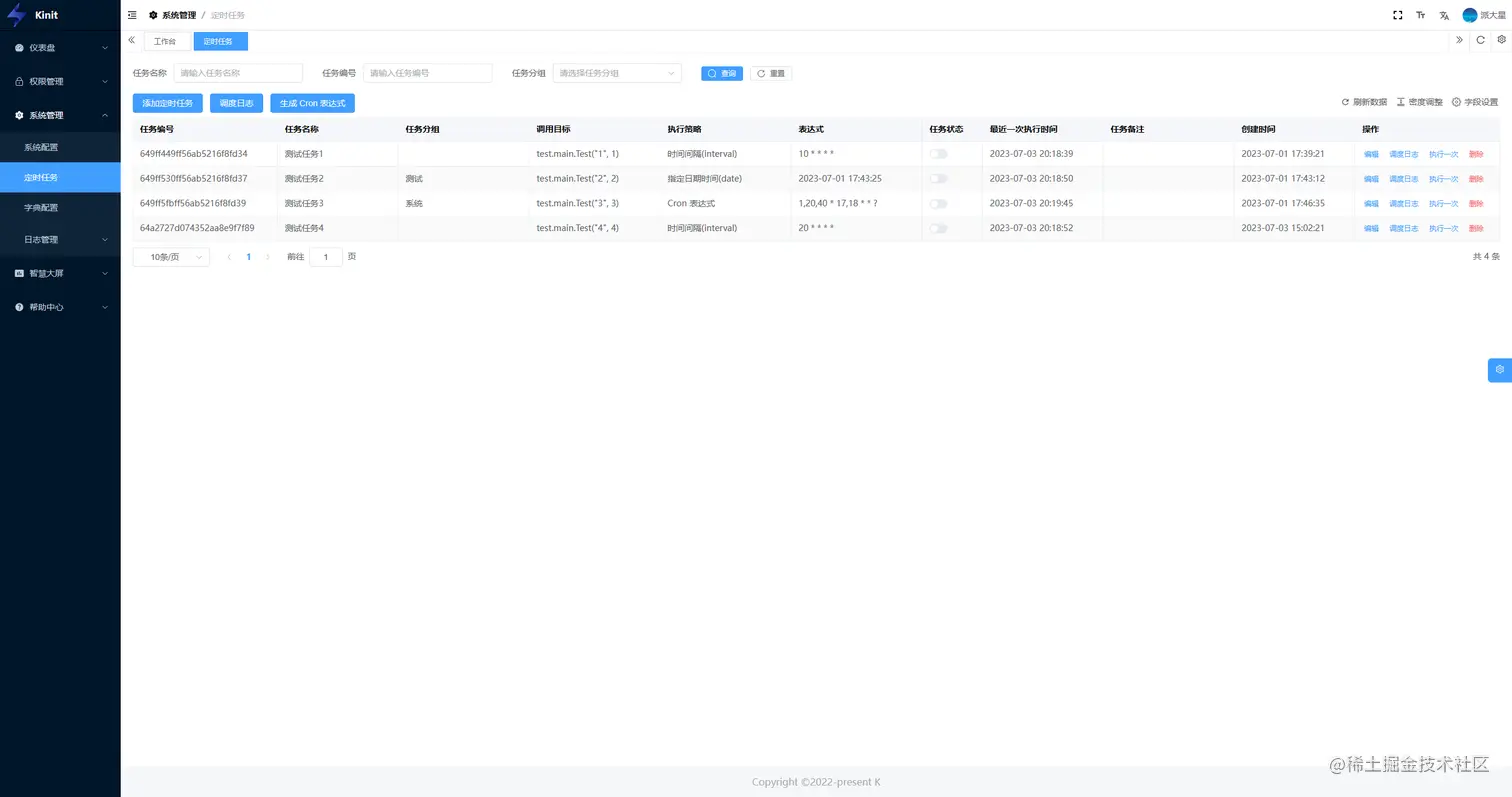Click the breadcrumb 系统管理 gear icon
Screen dimensions: 1512x797
[x=153, y=15]
